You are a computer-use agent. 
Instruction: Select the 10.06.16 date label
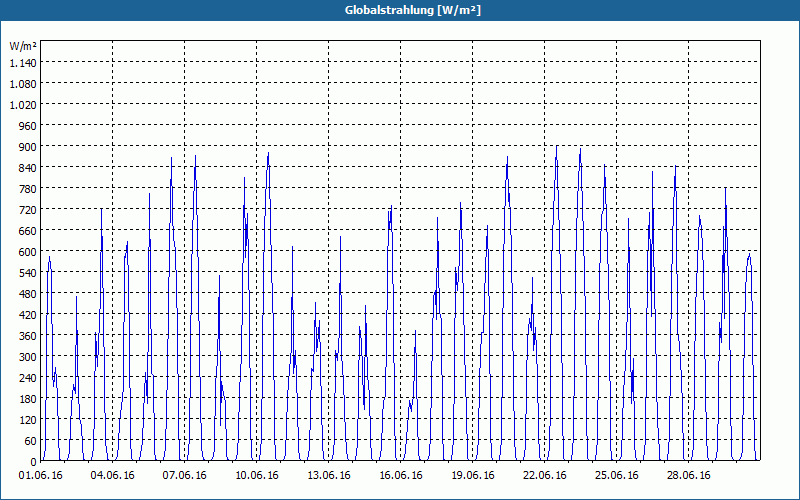coord(257,476)
